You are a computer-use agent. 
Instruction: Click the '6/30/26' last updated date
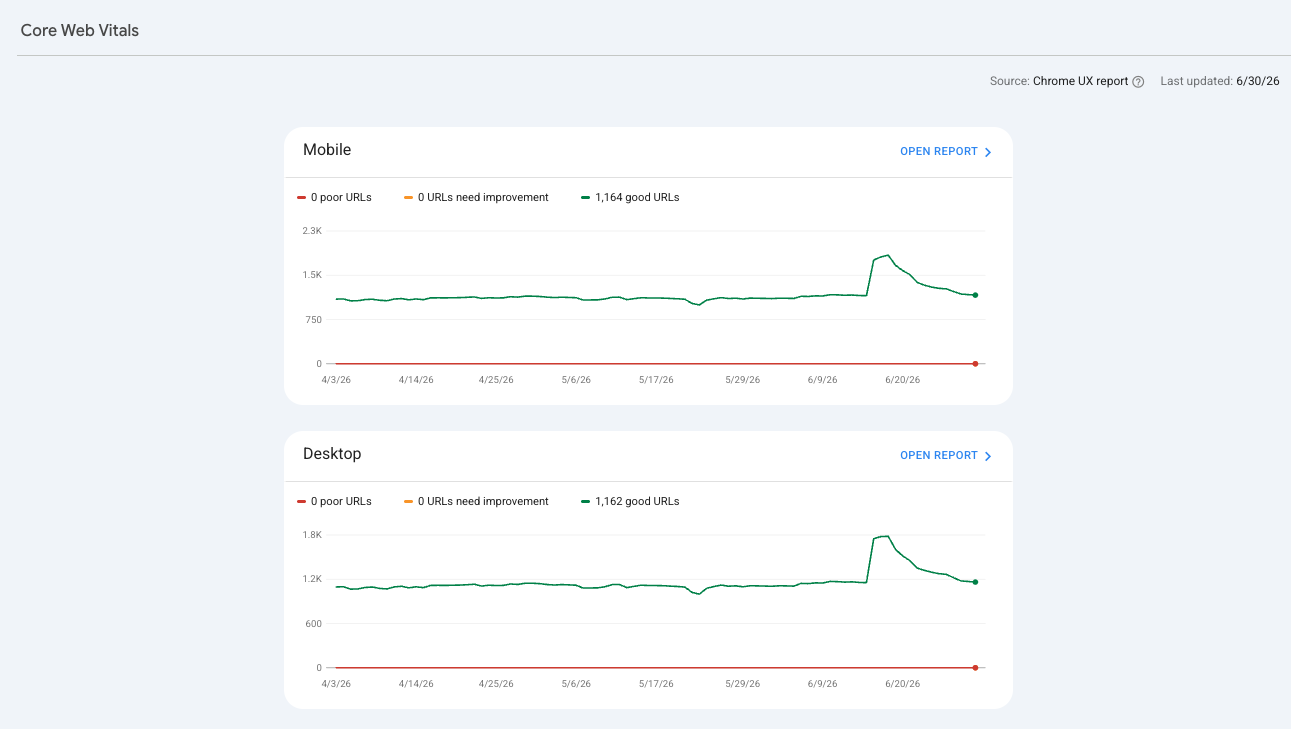tap(1258, 82)
